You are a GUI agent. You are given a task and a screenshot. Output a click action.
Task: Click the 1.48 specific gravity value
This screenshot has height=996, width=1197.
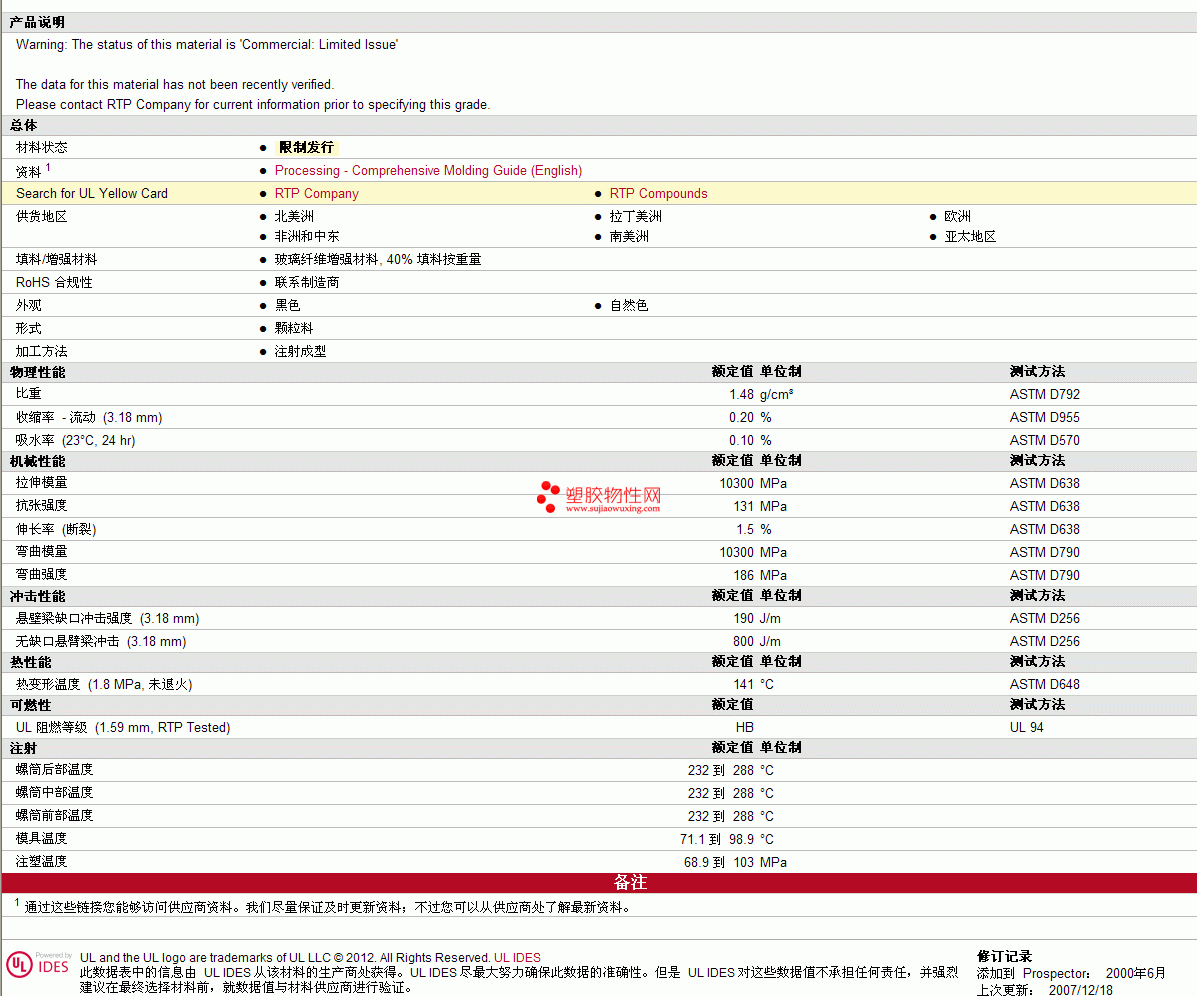(741, 395)
